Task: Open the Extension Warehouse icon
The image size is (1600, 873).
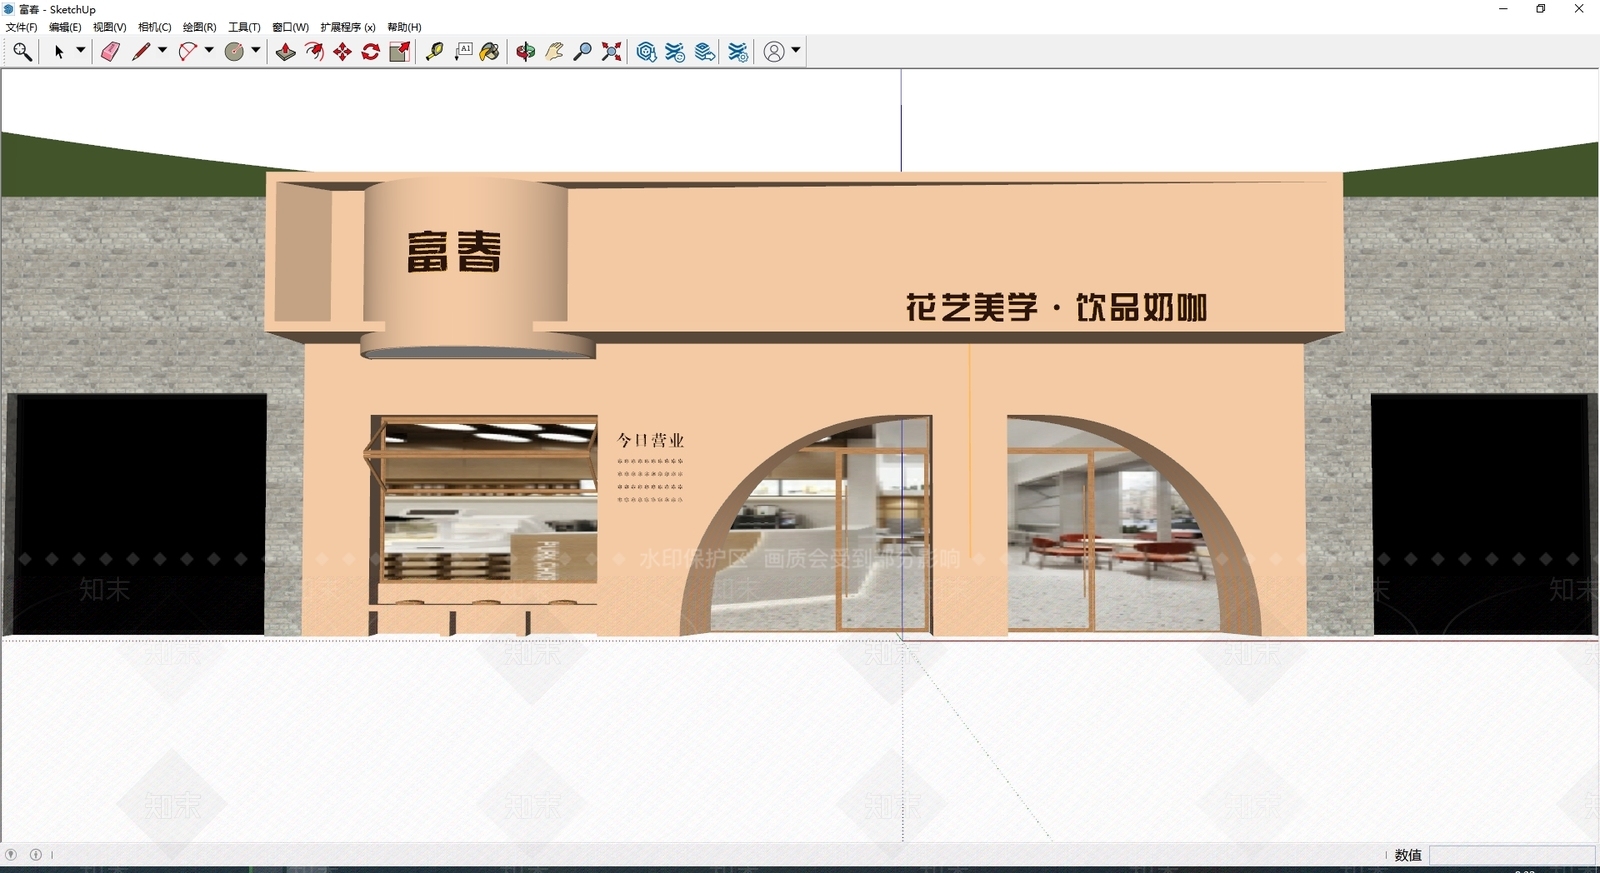Action: tap(676, 52)
